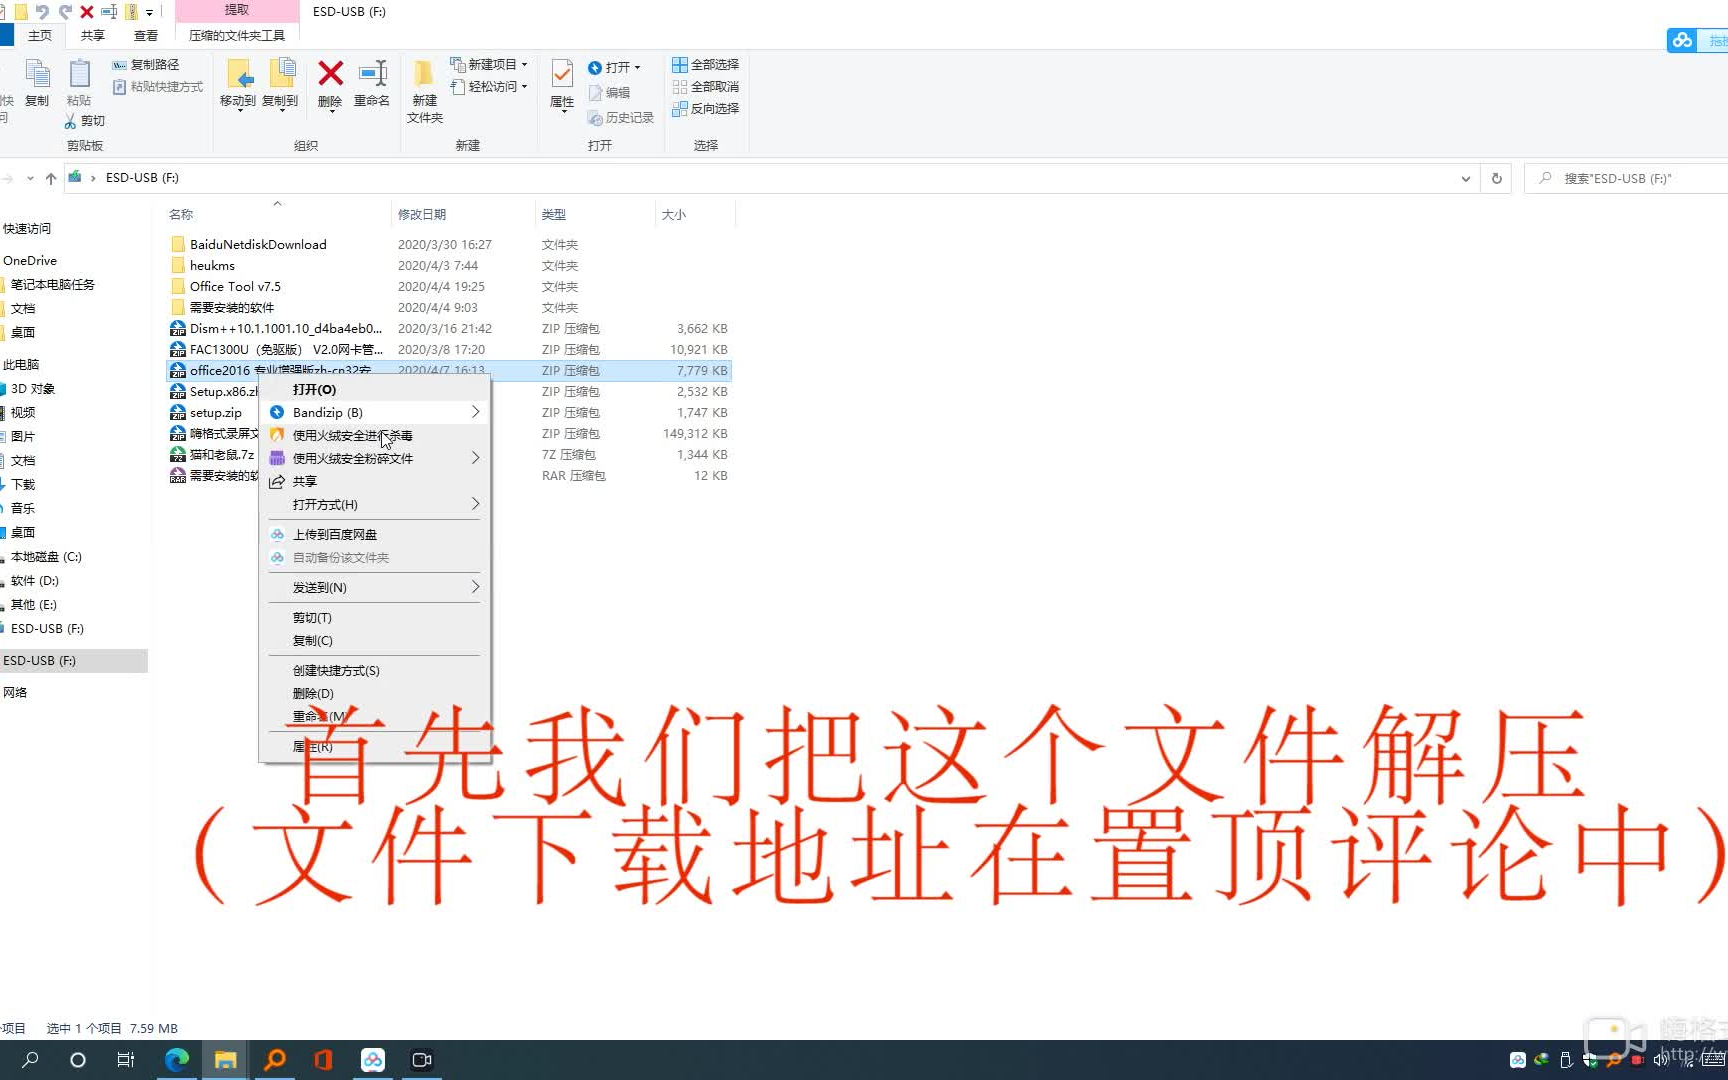The width and height of the screenshot is (1728, 1080).
Task: Choose Delete (删除) in context menu
Action: coord(375,694)
